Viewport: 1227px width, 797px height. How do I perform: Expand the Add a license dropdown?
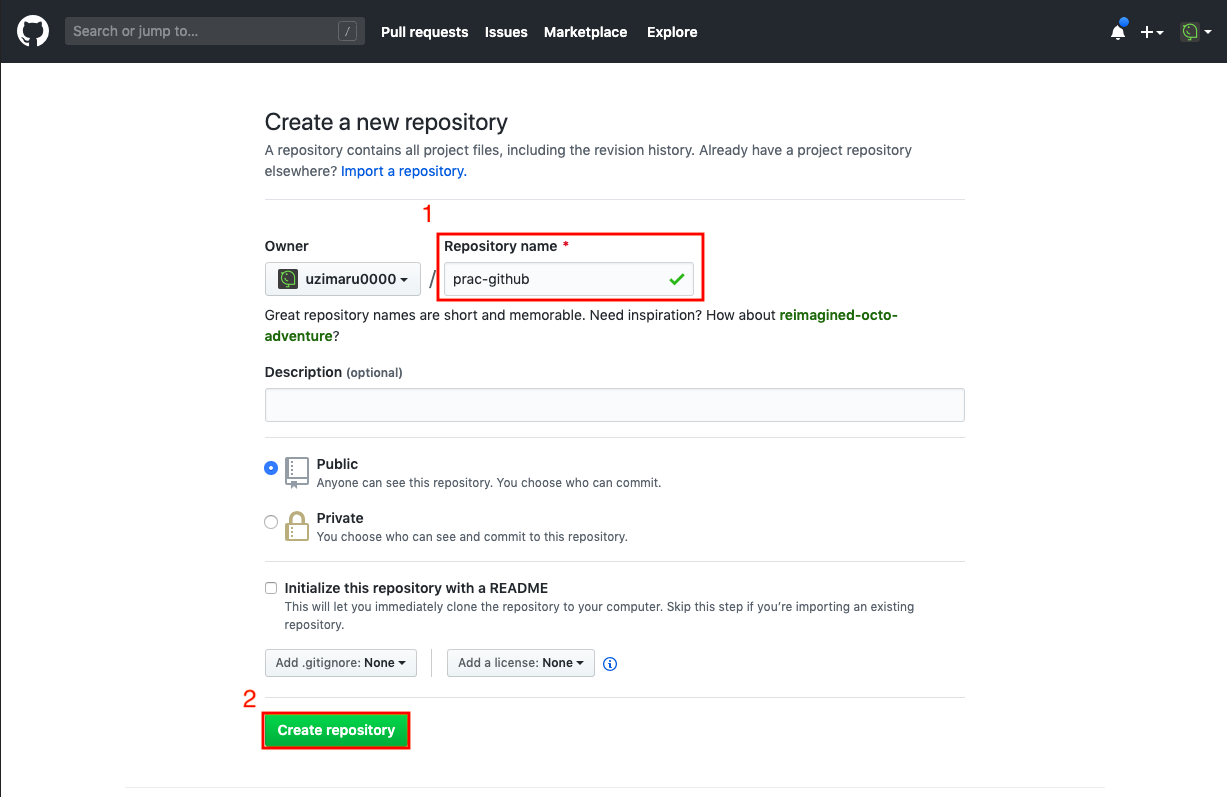pos(521,663)
